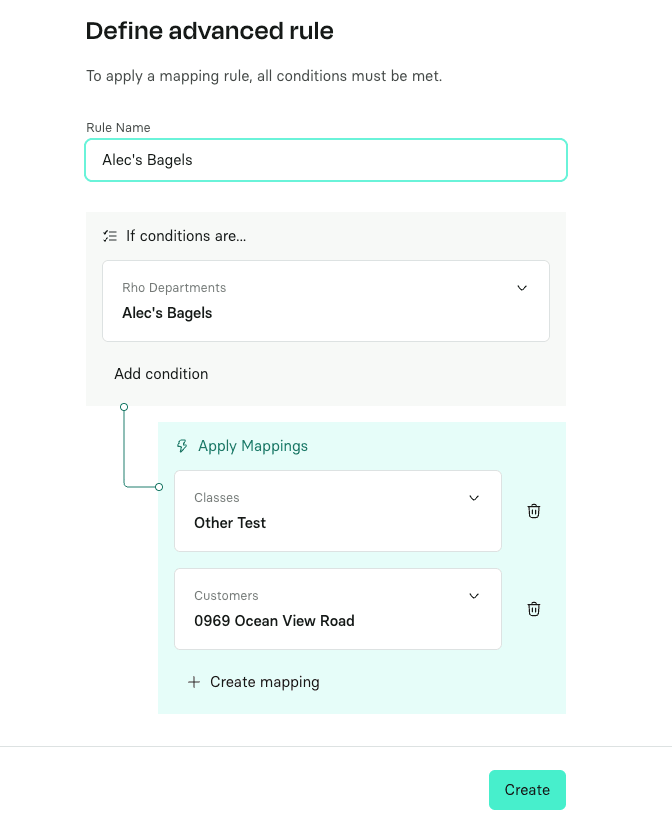672x822 pixels.
Task: Click the connector node below Add condition
Action: click(124, 407)
